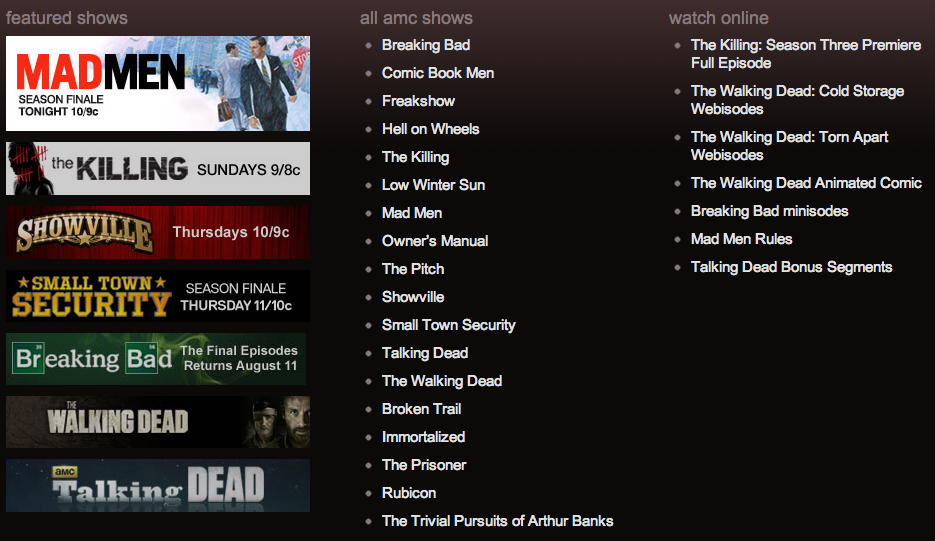This screenshot has width=935, height=541.
Task: Visit the Hell on Wheels show page
Action: click(x=431, y=129)
